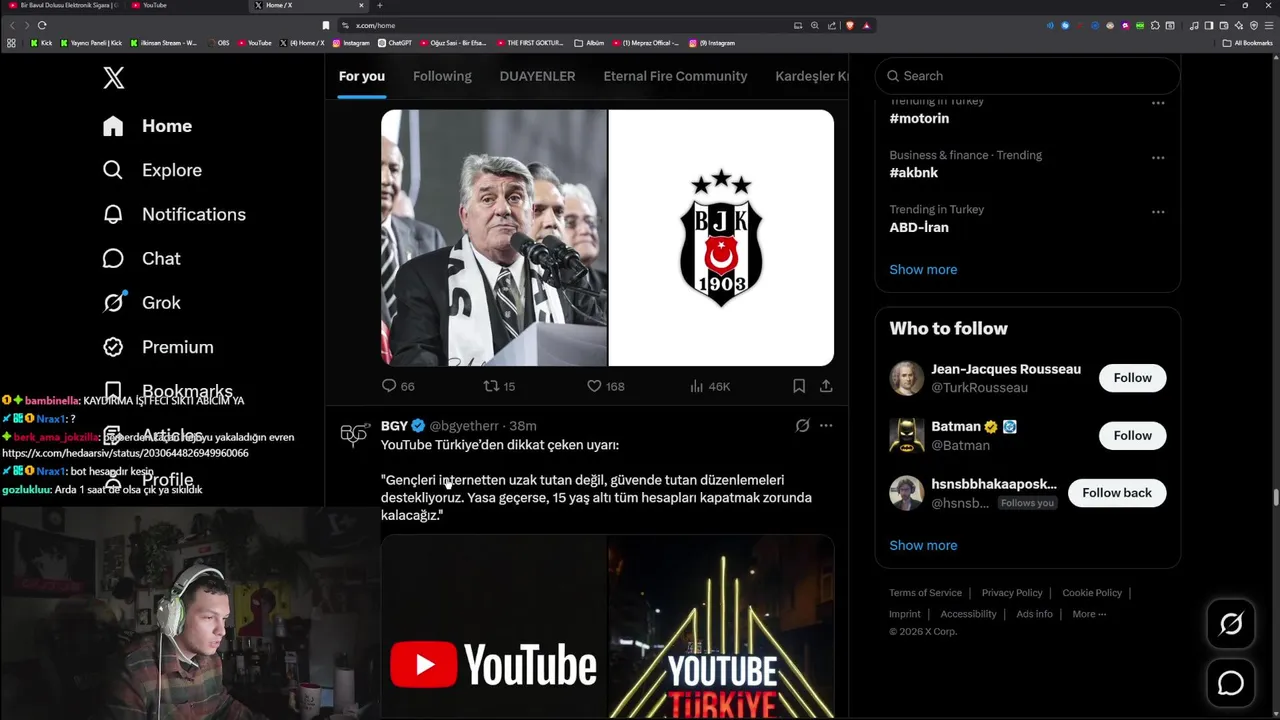
Task: Open the ABD-İran trend
Action: [x=919, y=227]
